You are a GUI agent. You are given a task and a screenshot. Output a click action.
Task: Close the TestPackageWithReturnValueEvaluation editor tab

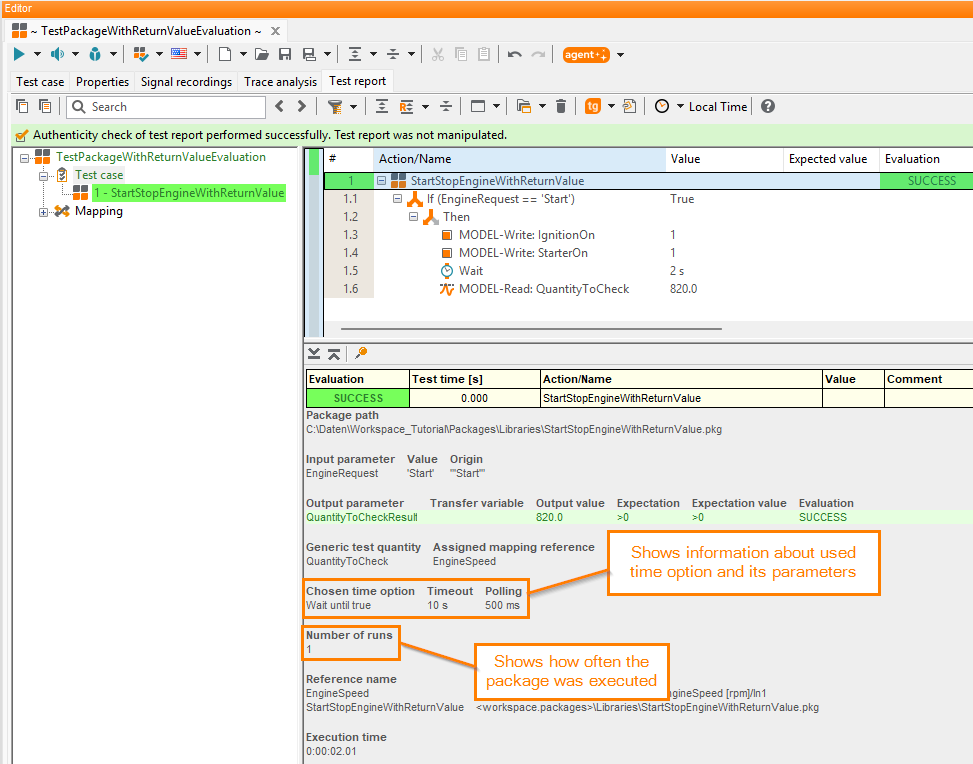[276, 31]
